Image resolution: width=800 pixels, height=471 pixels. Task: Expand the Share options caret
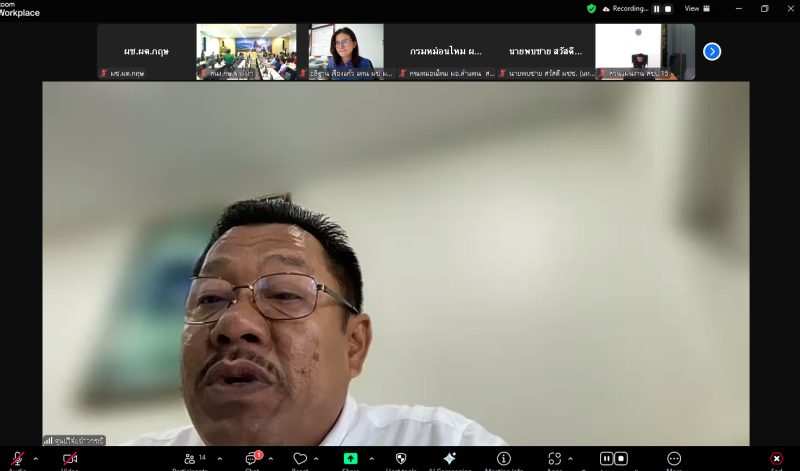[371, 459]
